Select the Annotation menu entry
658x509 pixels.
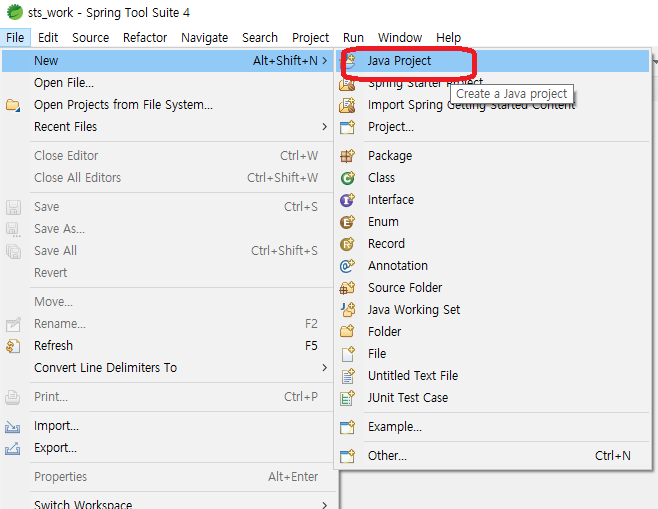[492, 266]
